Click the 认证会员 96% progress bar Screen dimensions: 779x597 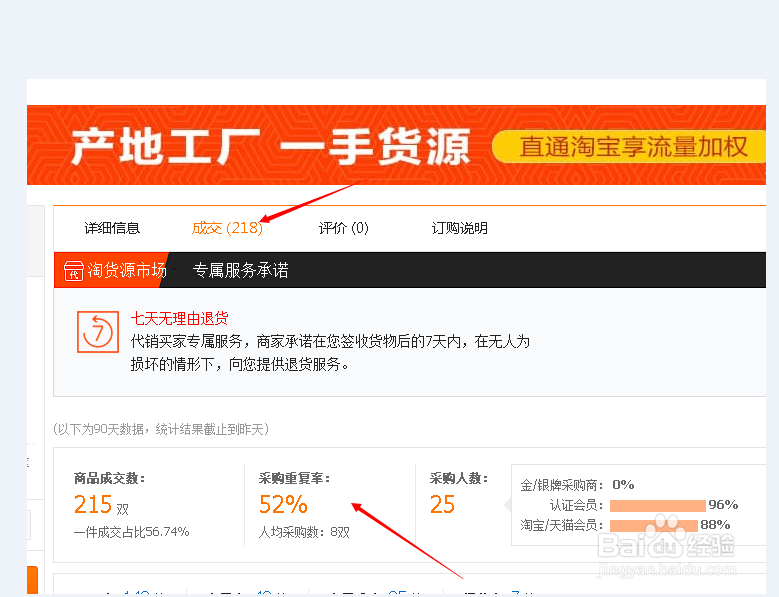[658, 506]
